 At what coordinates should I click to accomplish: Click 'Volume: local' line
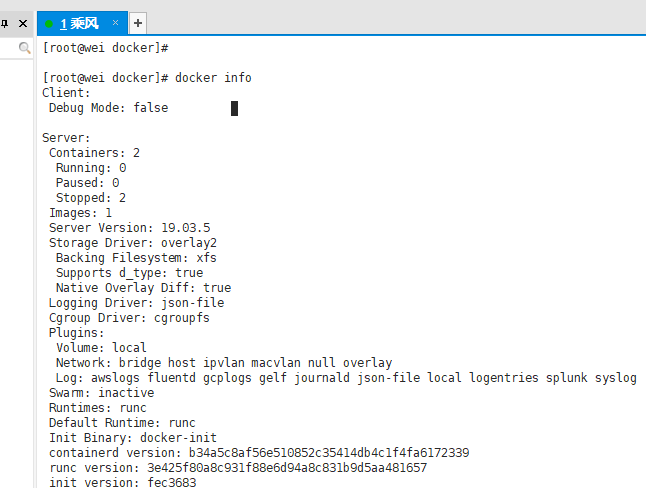(101, 348)
